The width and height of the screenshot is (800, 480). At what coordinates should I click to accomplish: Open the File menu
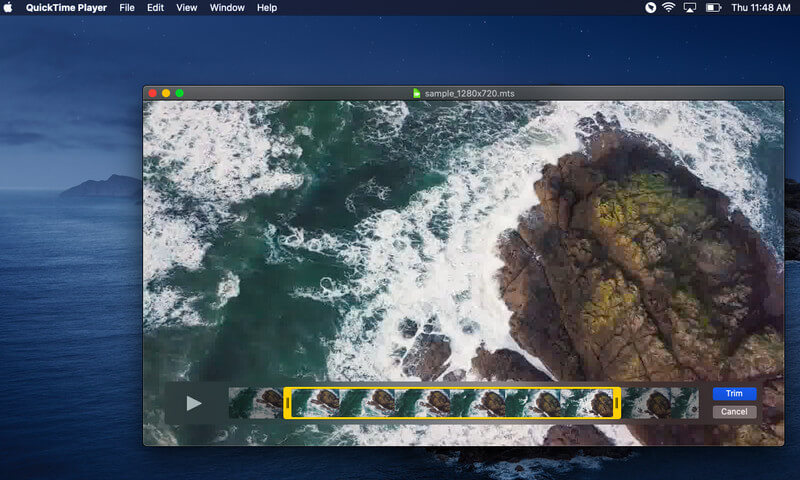click(127, 8)
